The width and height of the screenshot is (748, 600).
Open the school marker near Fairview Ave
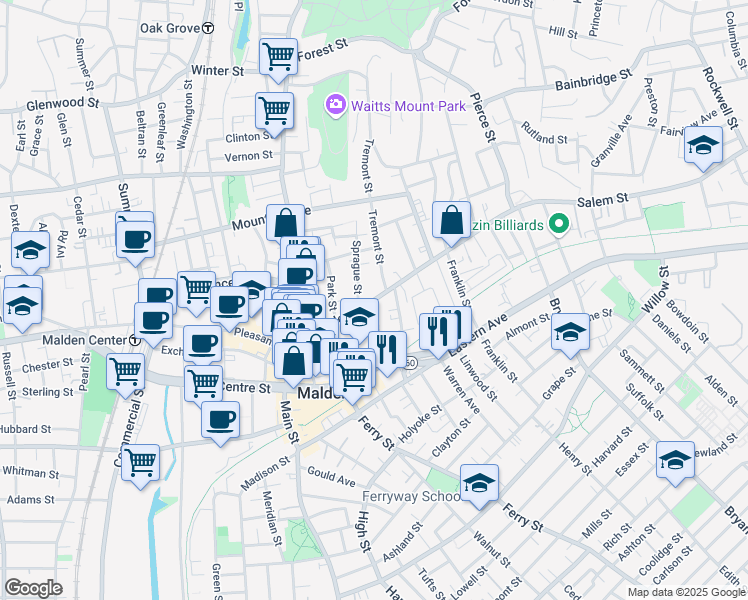coord(703,146)
